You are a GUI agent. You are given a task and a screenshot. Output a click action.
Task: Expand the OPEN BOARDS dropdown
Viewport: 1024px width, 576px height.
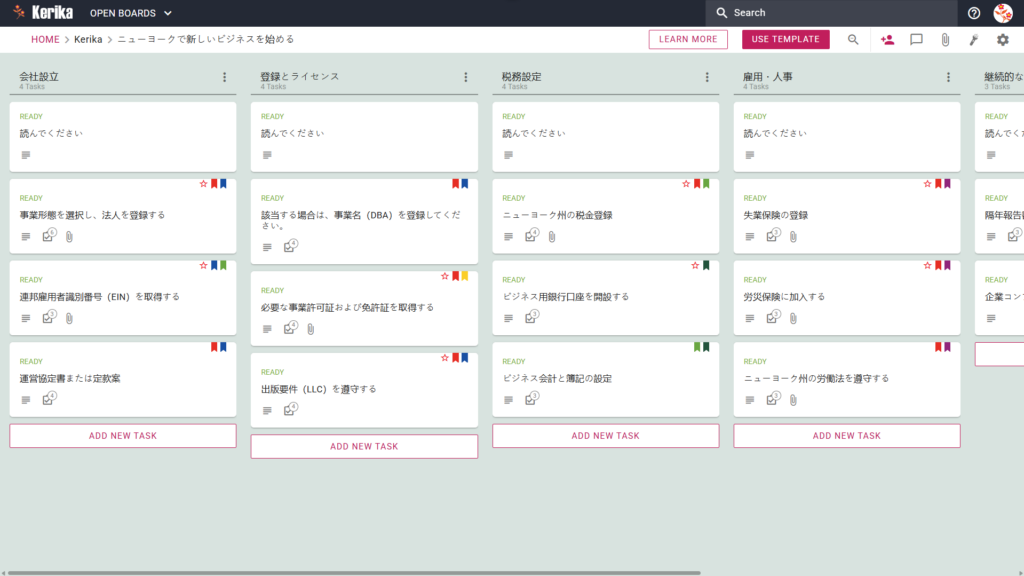coord(131,13)
